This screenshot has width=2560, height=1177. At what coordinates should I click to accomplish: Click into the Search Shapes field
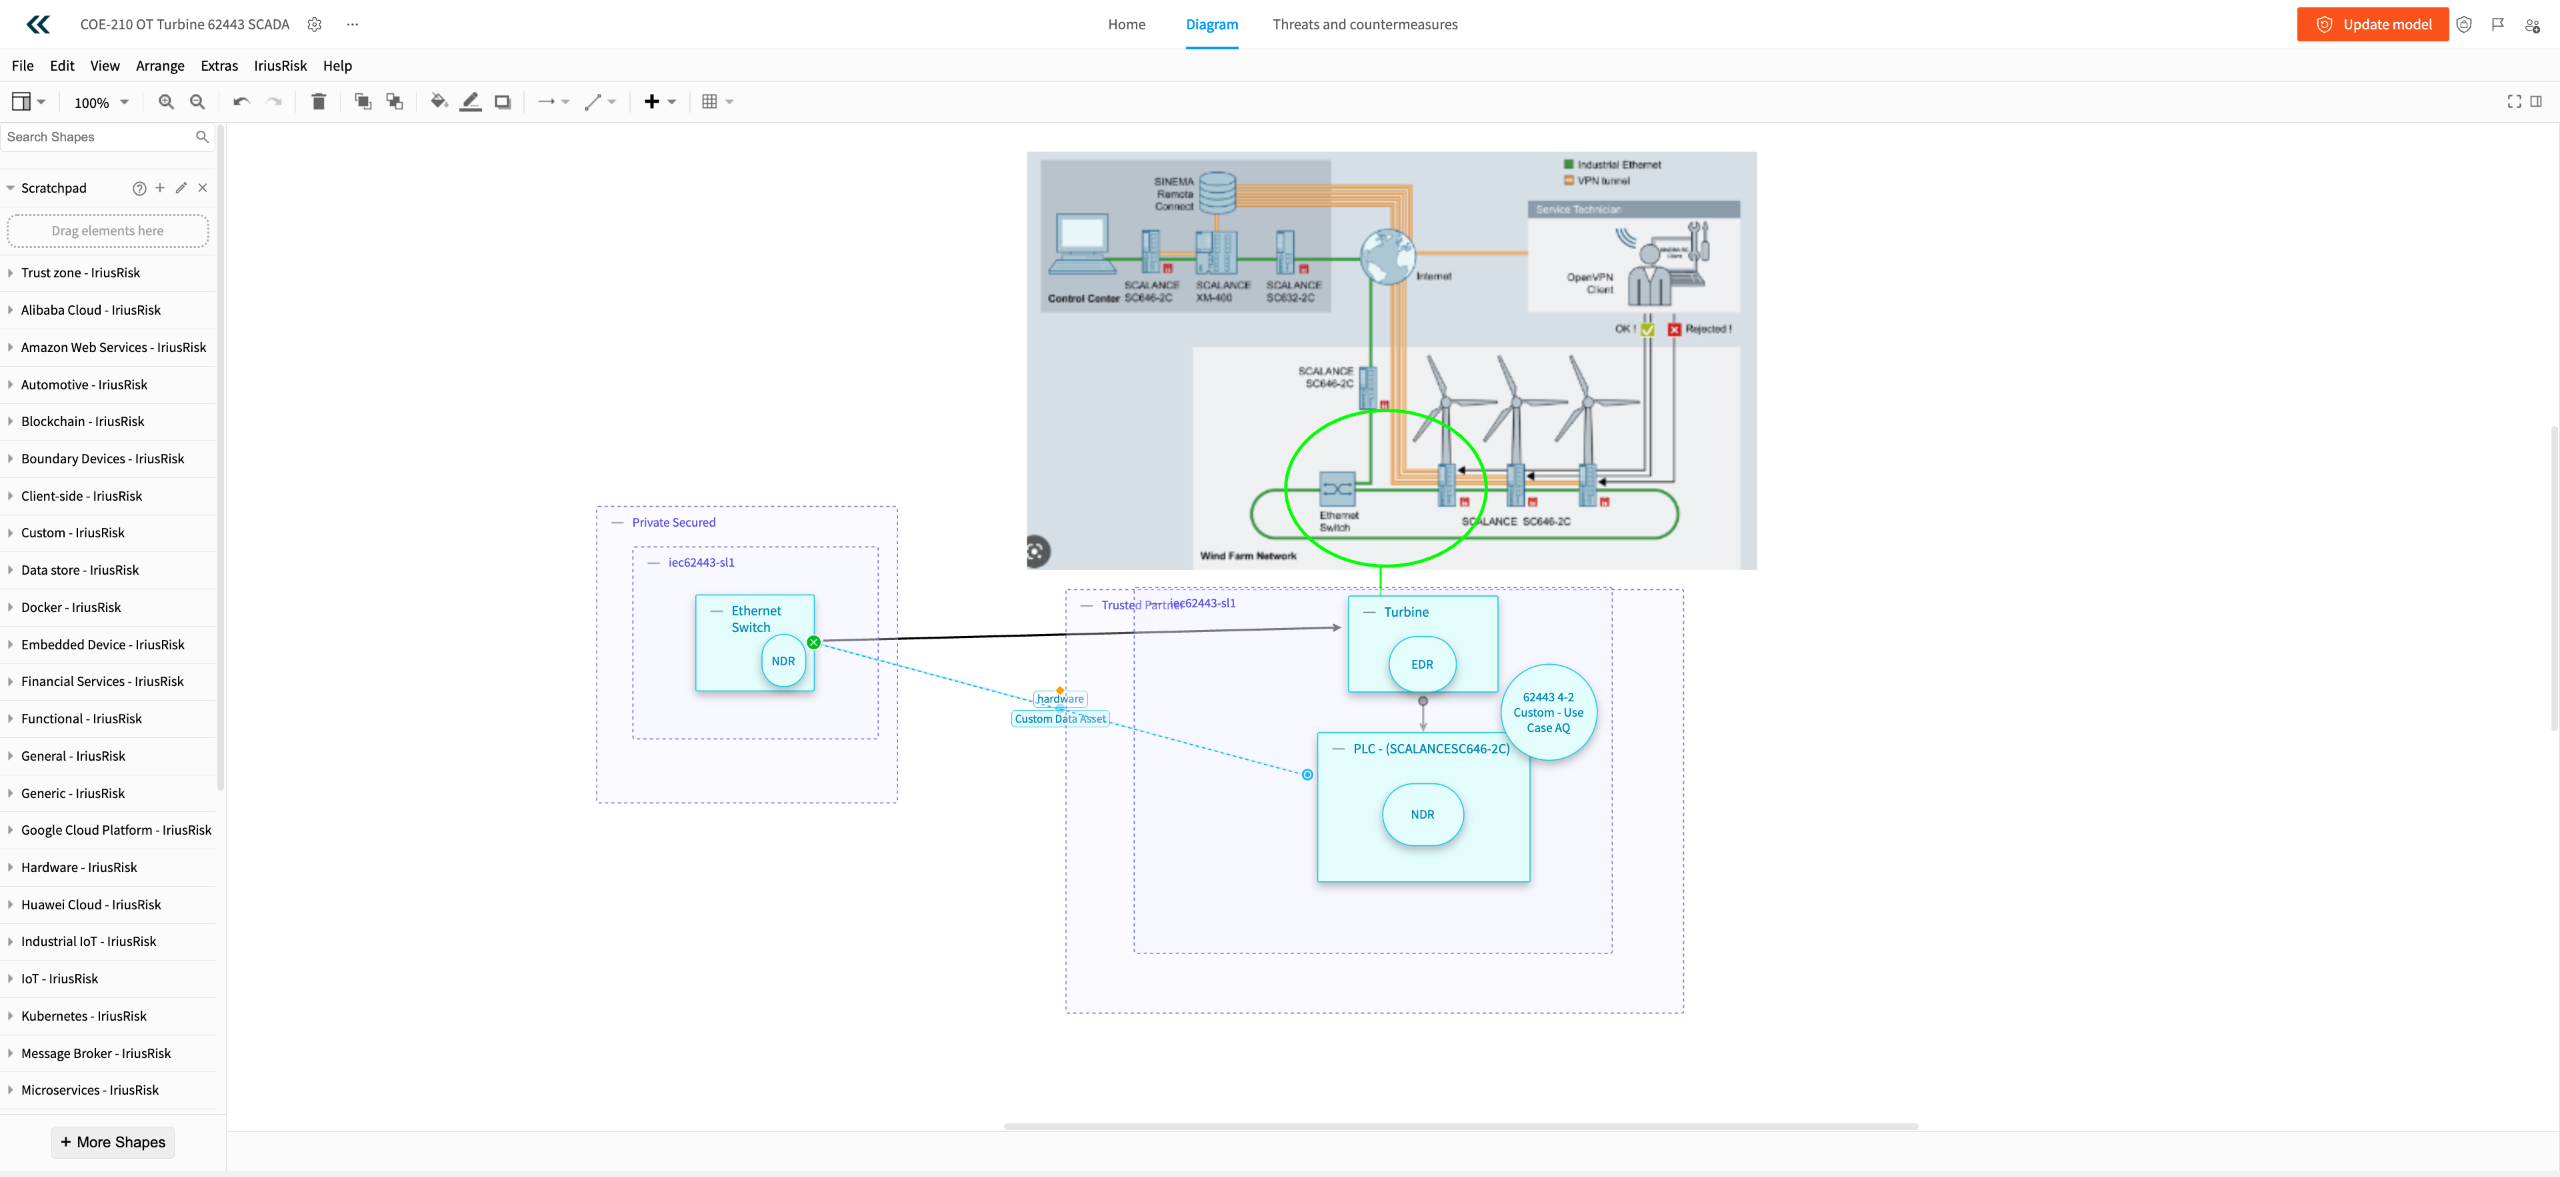click(x=95, y=137)
